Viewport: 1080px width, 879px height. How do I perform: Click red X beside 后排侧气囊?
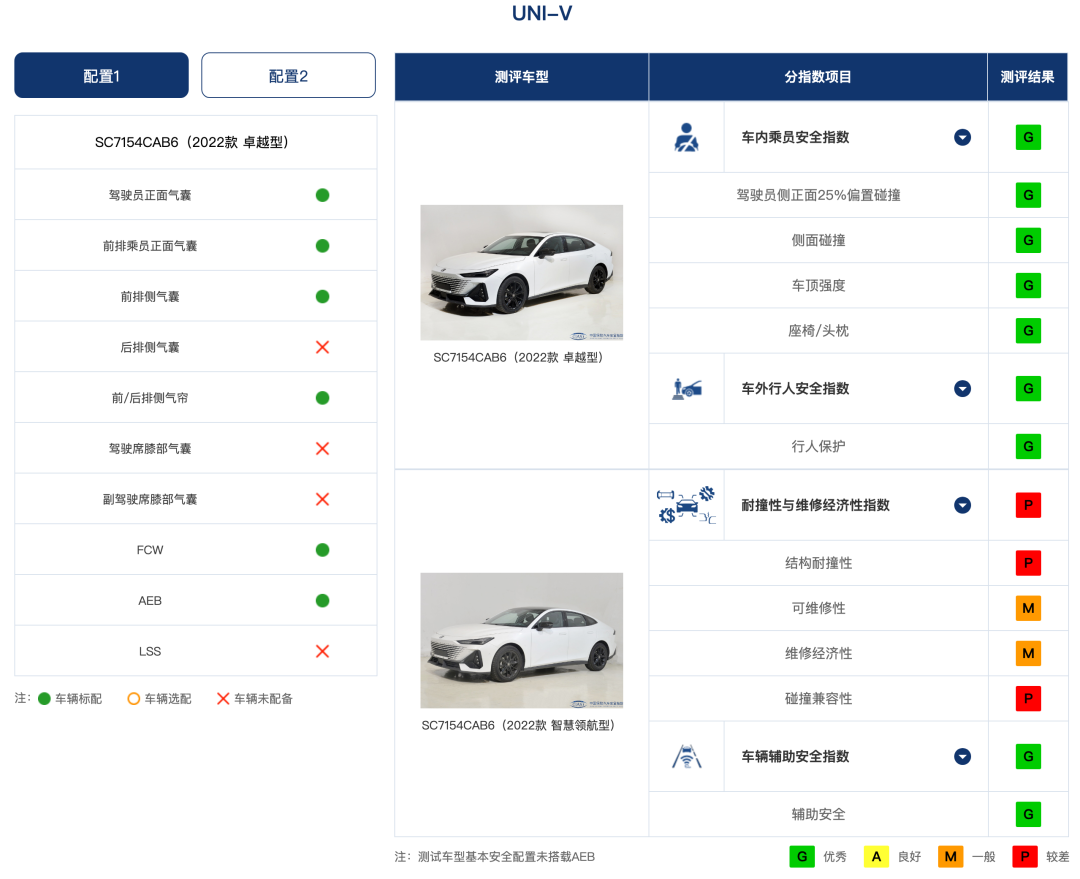pos(322,347)
